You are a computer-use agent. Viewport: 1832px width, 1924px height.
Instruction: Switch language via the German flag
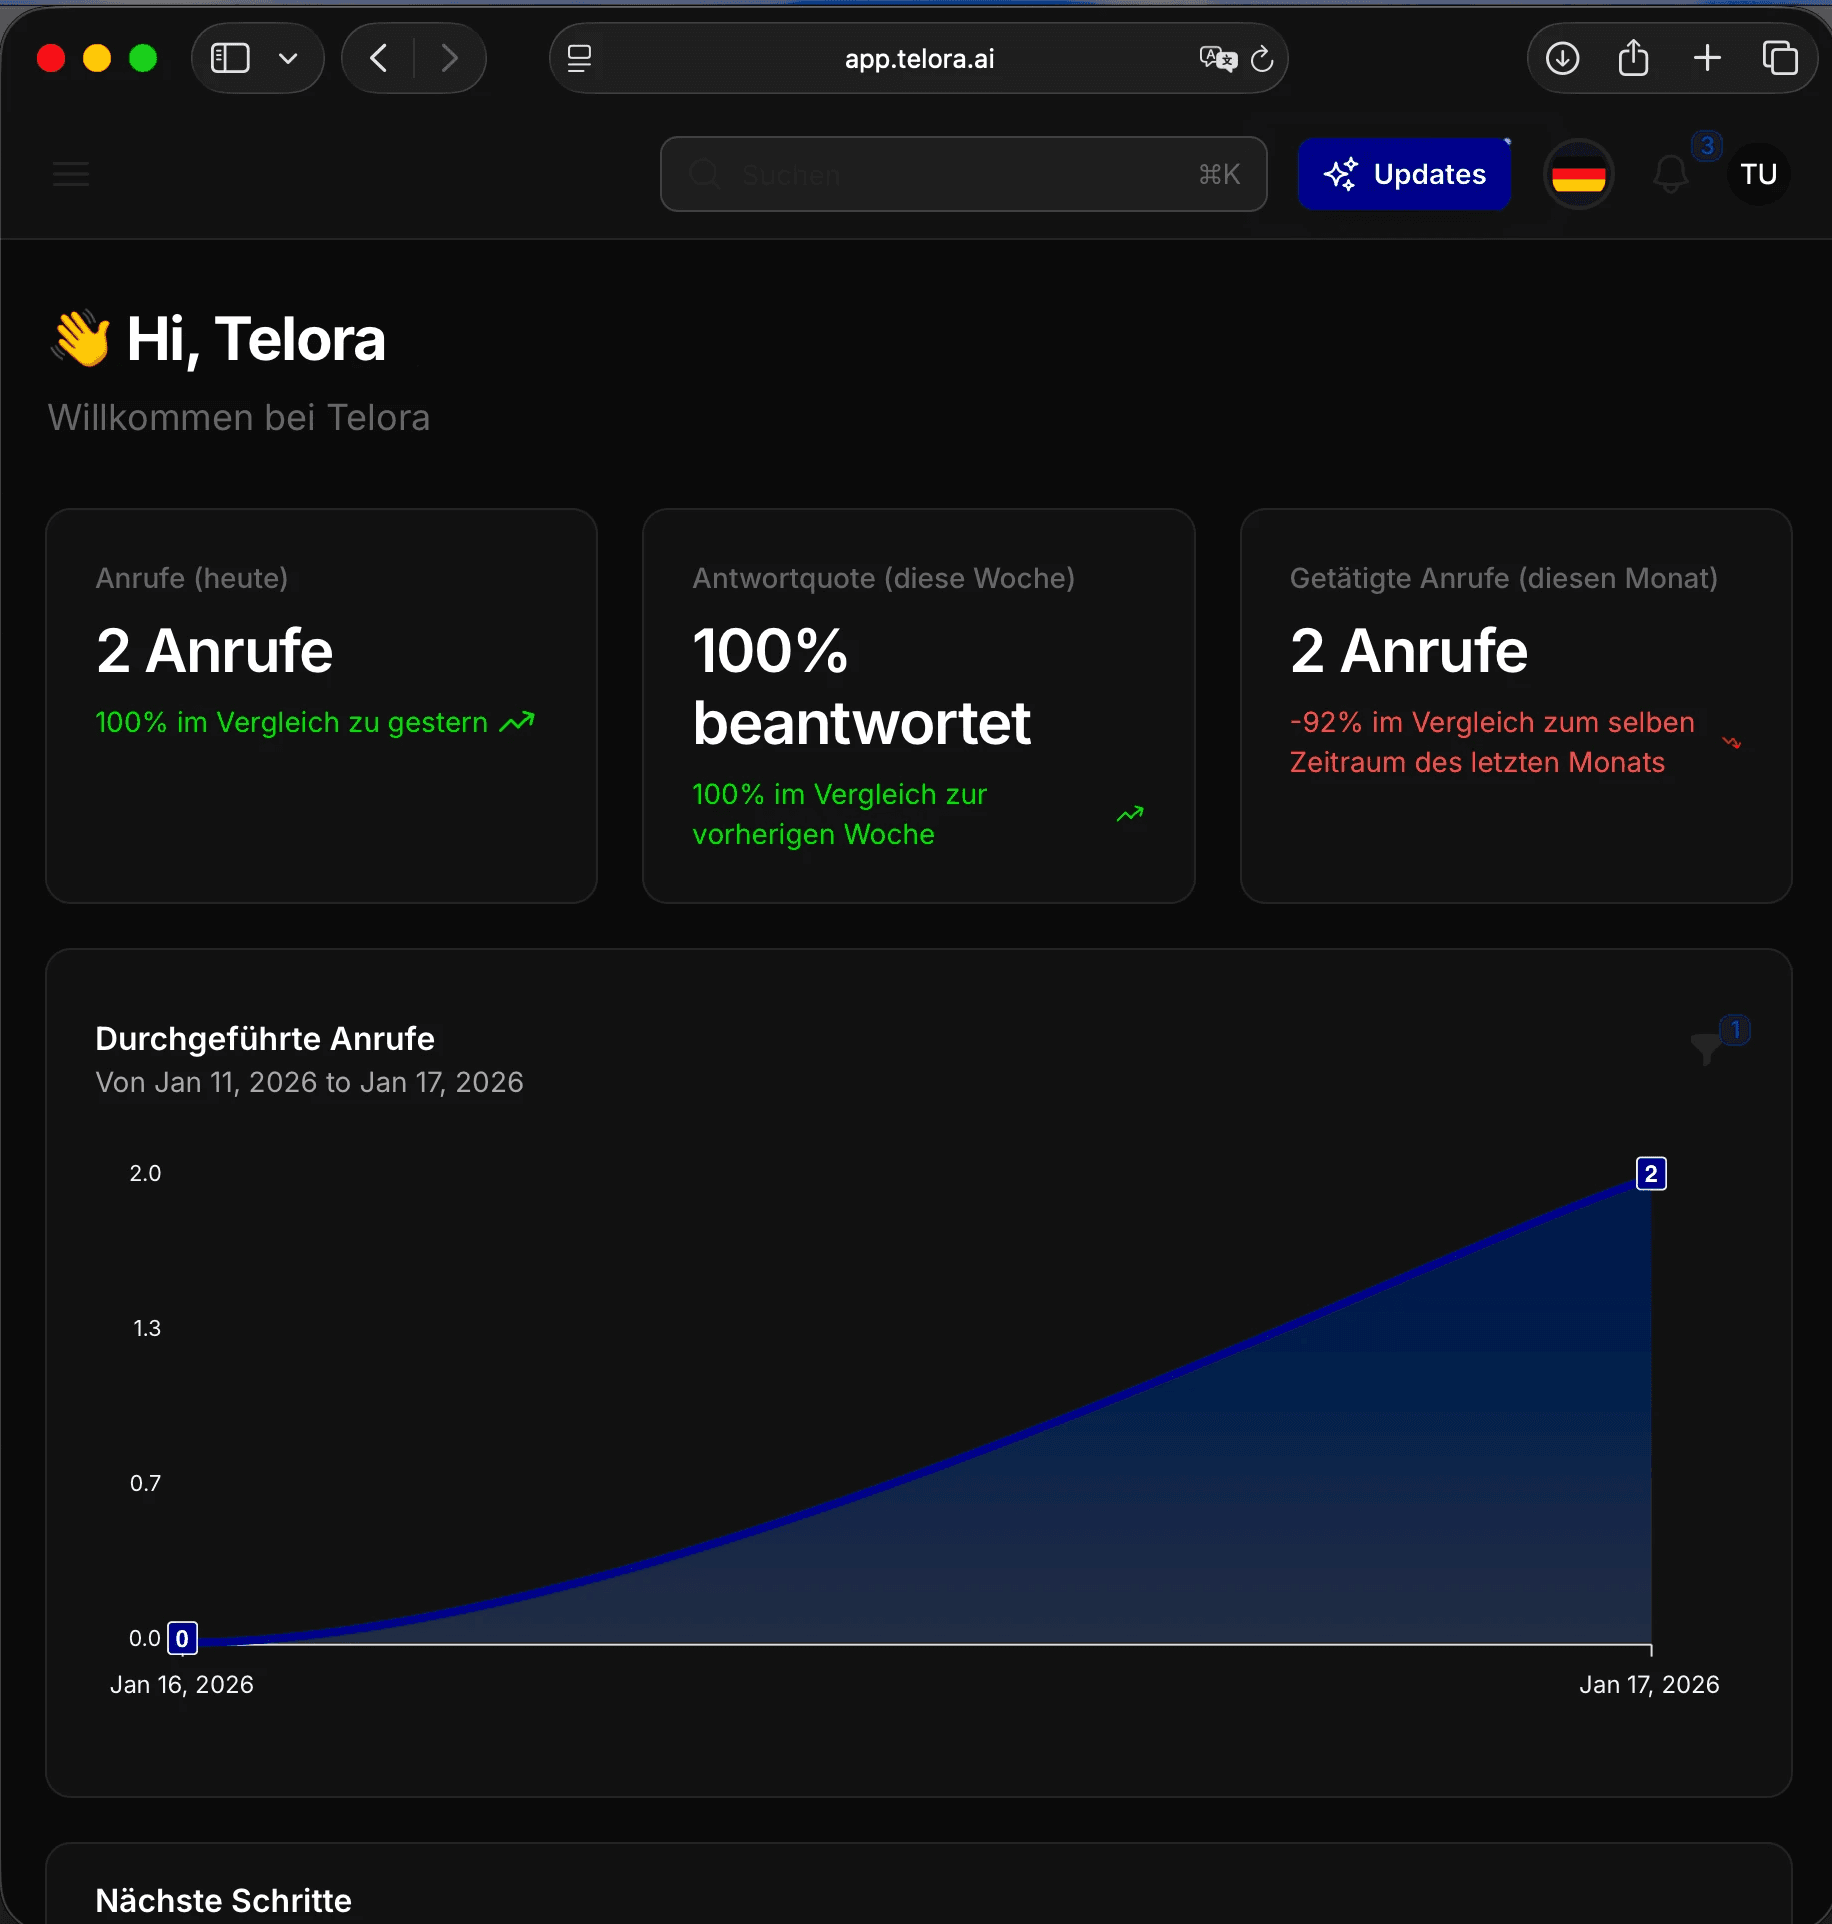pos(1579,175)
